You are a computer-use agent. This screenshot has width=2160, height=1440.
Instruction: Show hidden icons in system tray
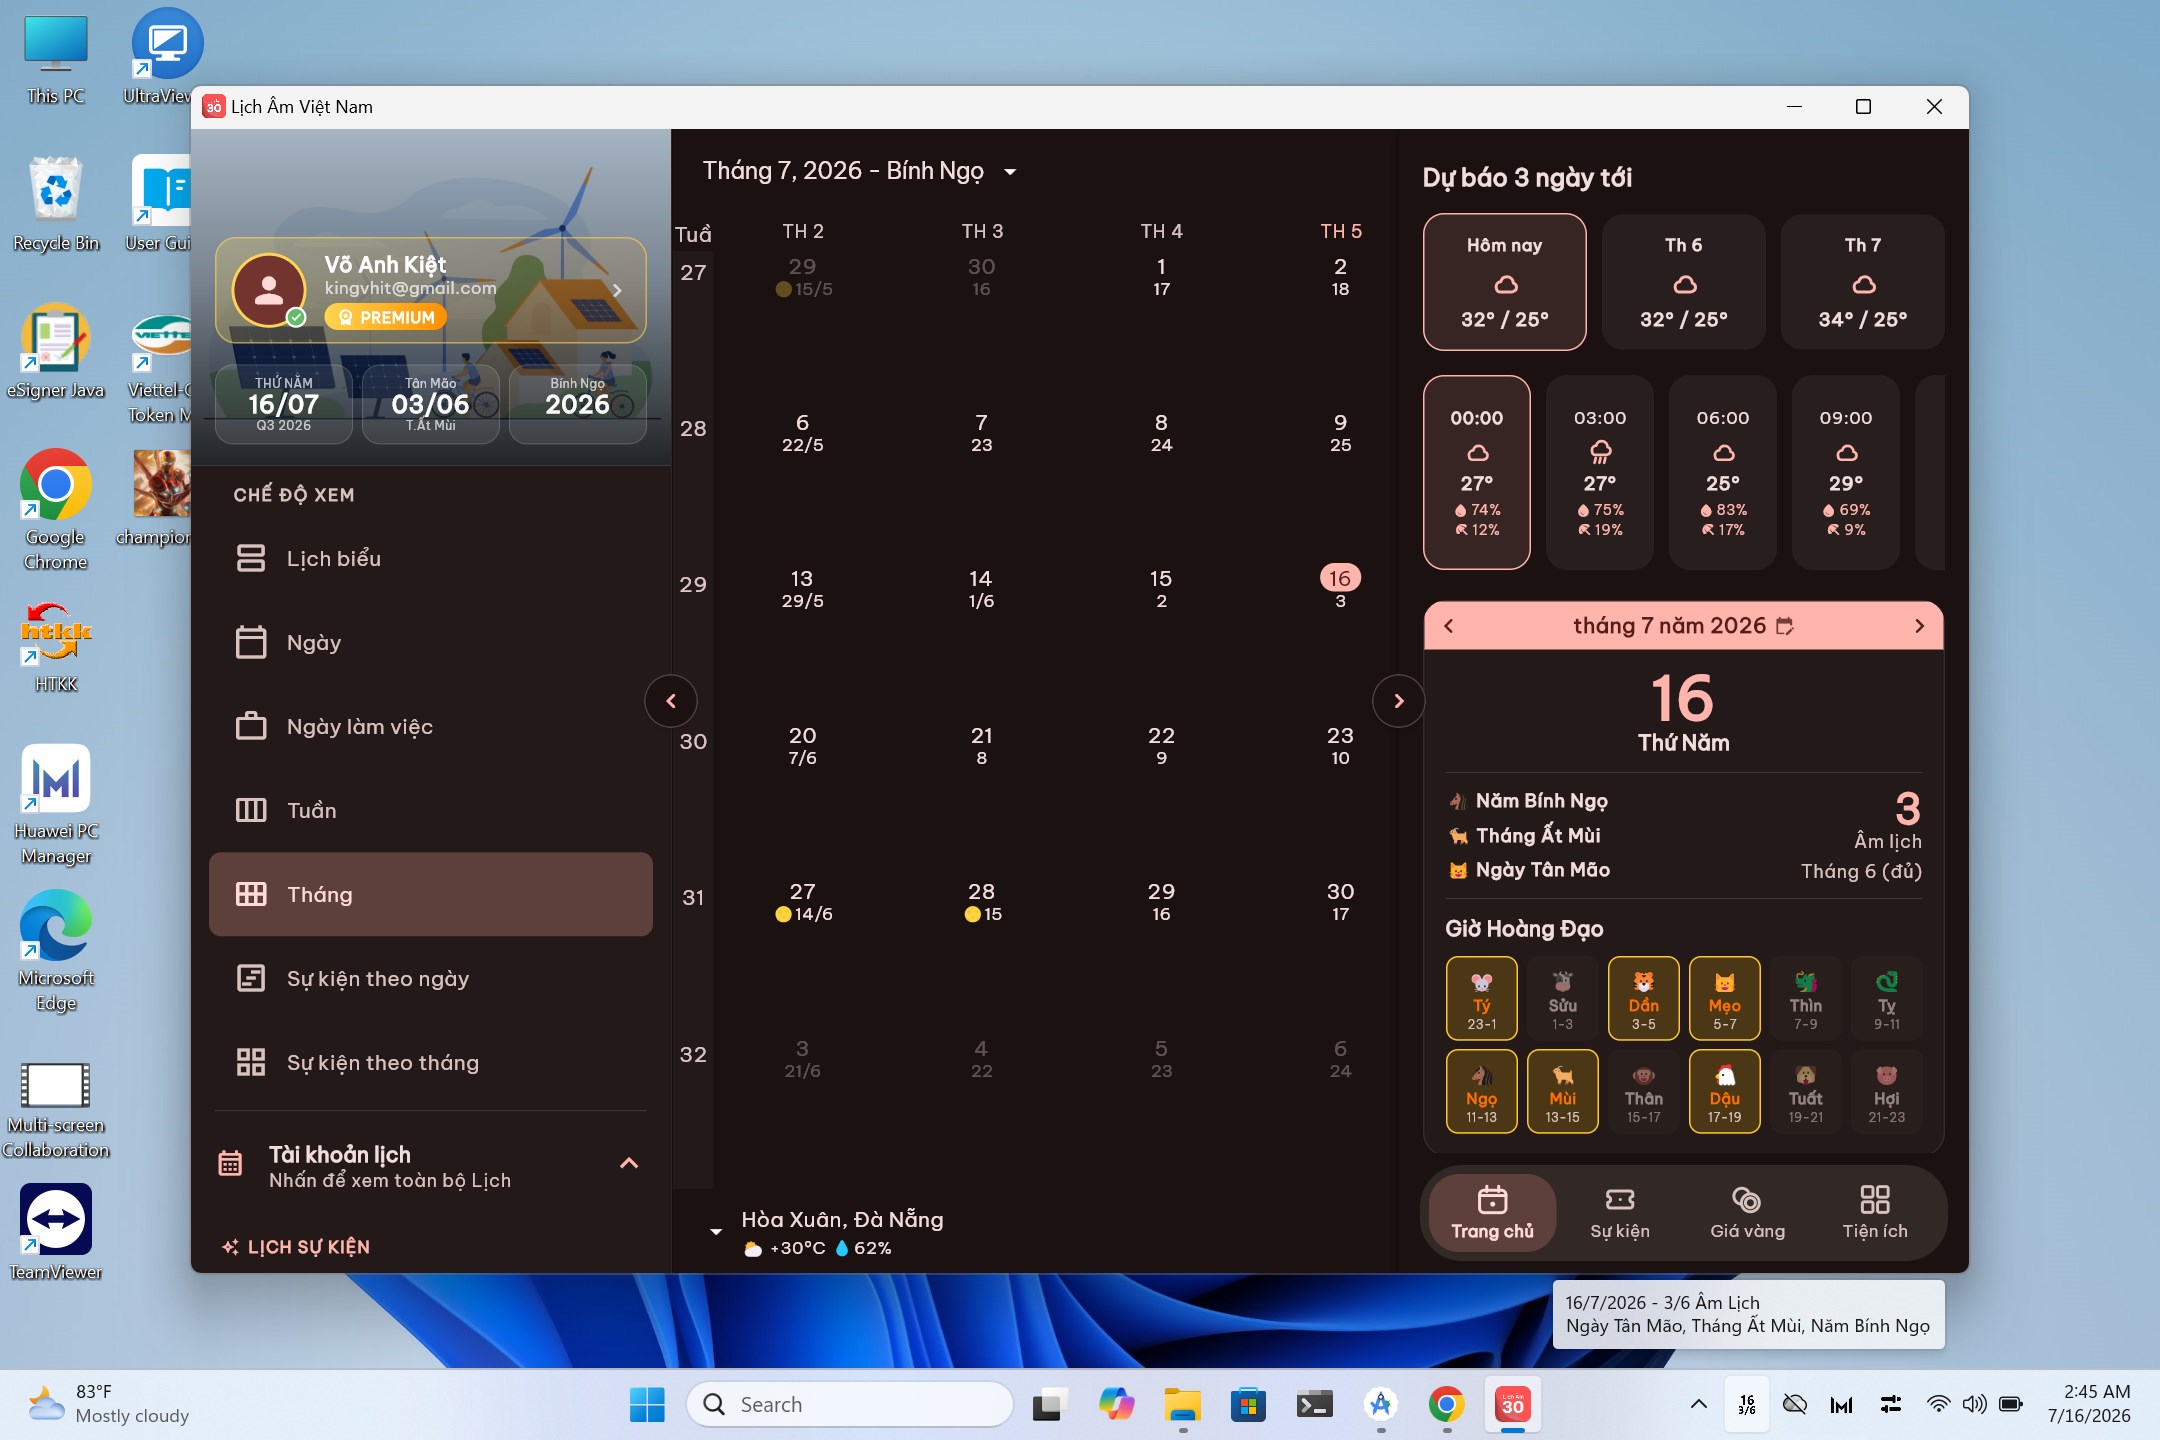[x=1698, y=1405]
